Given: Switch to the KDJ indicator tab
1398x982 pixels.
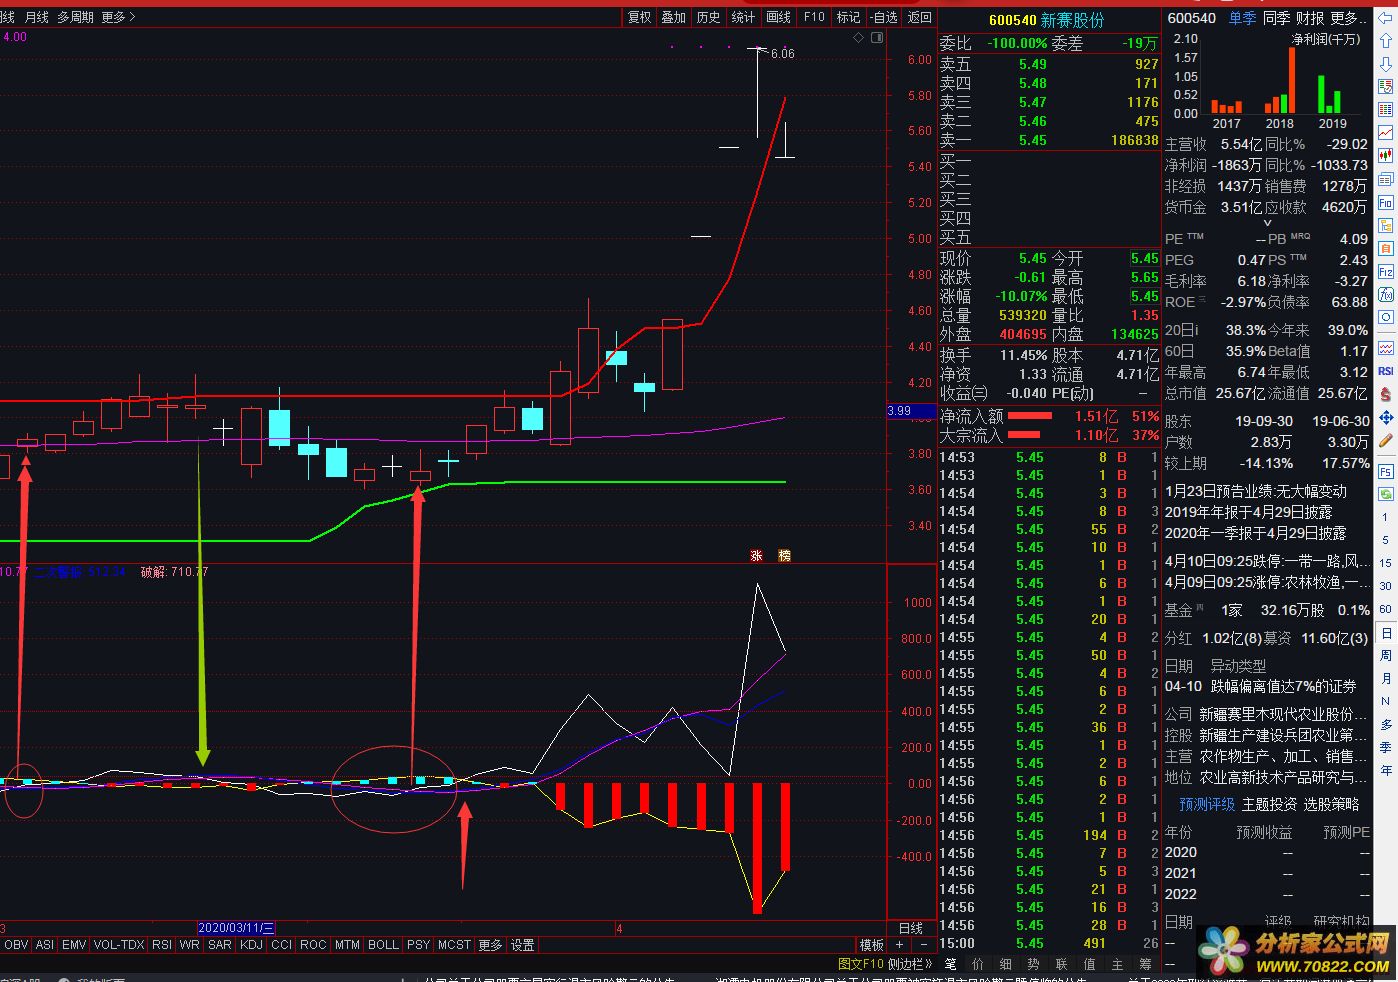Looking at the screenshot, I should (251, 945).
